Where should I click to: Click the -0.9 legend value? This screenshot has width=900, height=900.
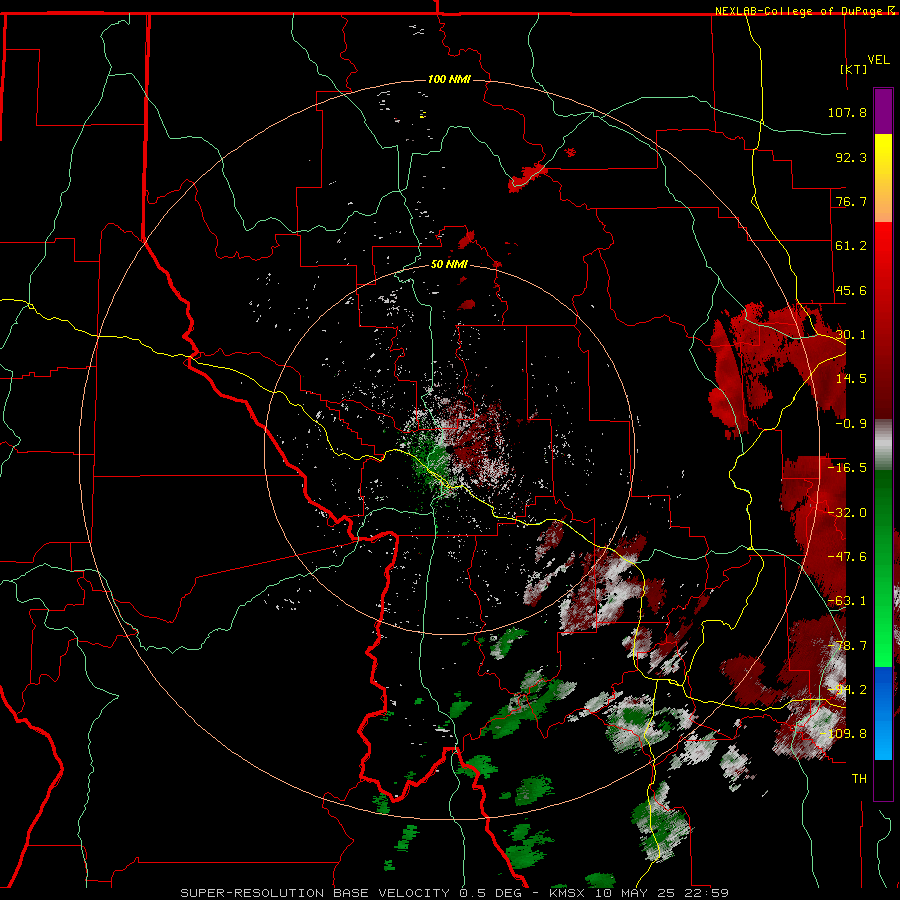pos(851,424)
